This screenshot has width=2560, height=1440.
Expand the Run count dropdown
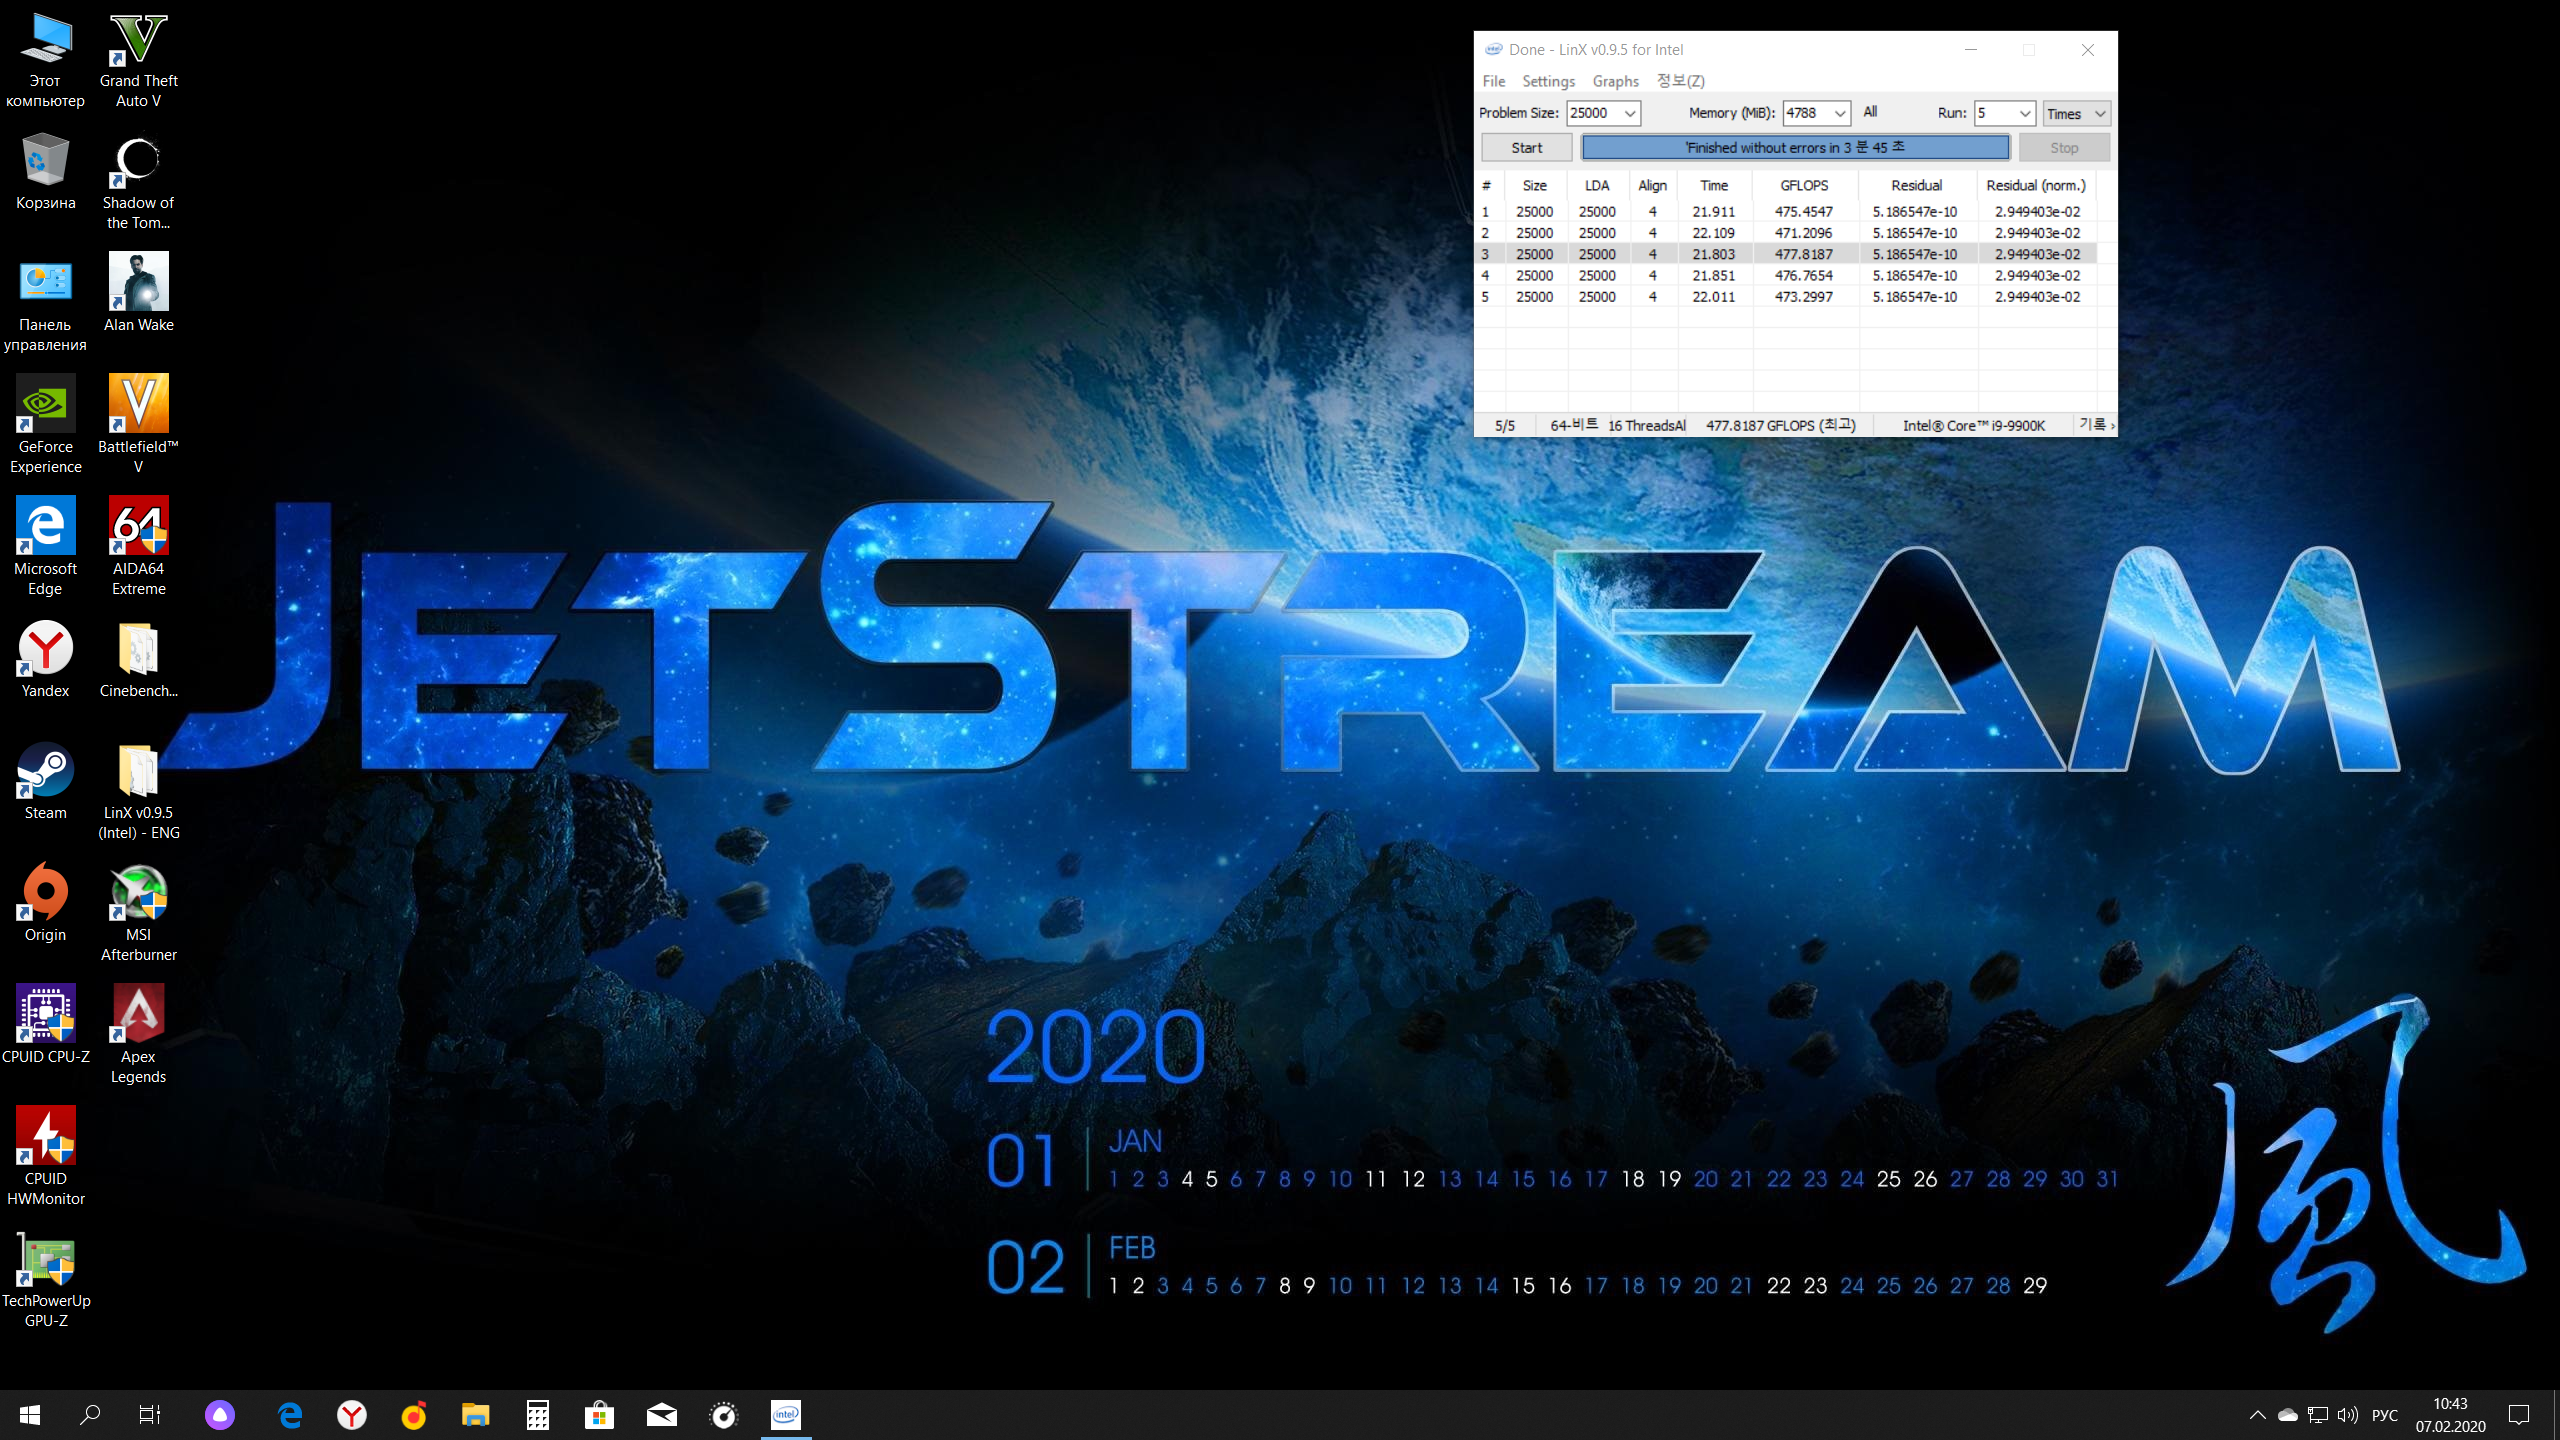pos(2024,114)
